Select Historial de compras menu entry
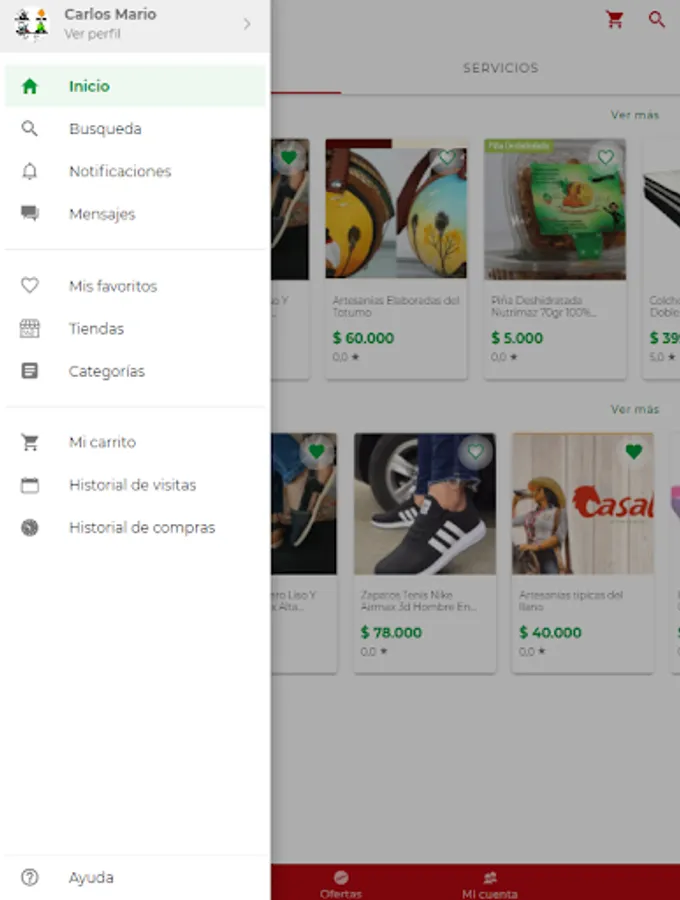 141,527
